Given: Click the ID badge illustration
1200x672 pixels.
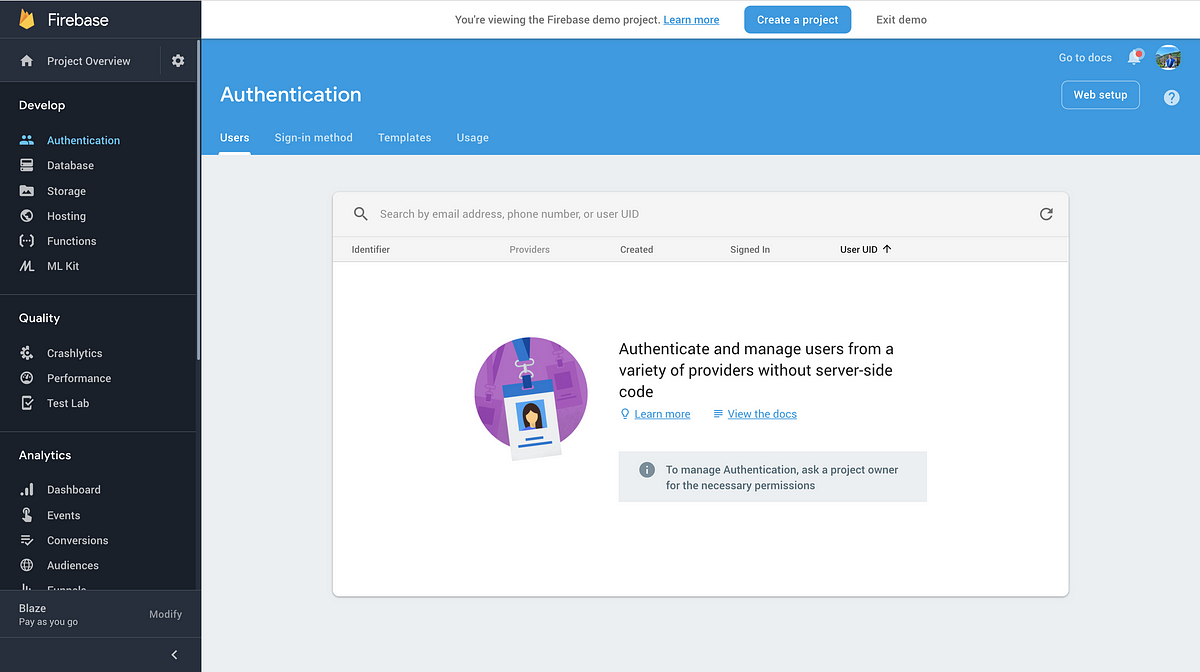Looking at the screenshot, I should coord(531,398).
